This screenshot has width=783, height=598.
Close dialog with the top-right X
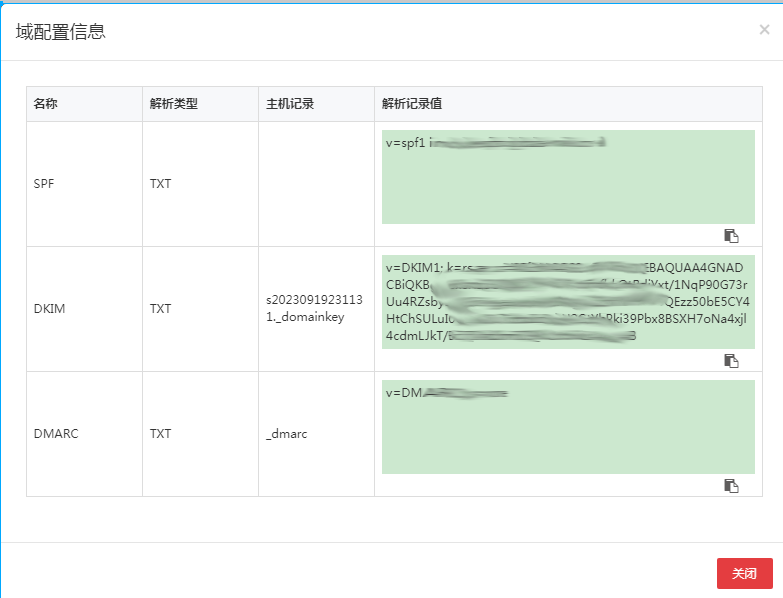coord(764,30)
